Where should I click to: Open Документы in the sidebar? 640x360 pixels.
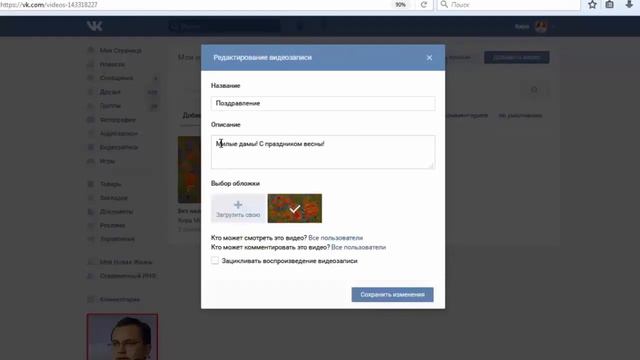tap(116, 211)
